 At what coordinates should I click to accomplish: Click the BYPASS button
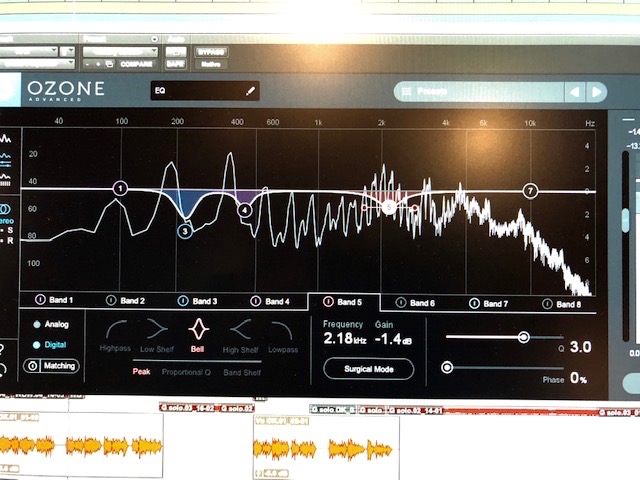click(x=211, y=52)
